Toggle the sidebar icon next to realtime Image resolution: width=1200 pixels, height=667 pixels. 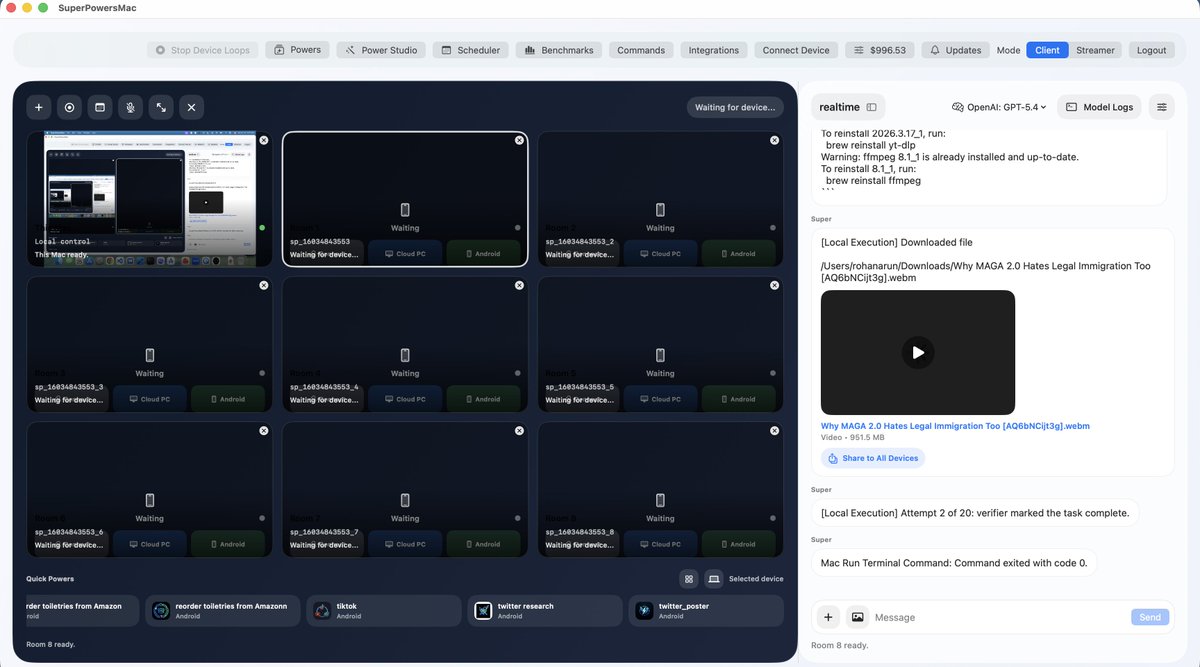872,107
